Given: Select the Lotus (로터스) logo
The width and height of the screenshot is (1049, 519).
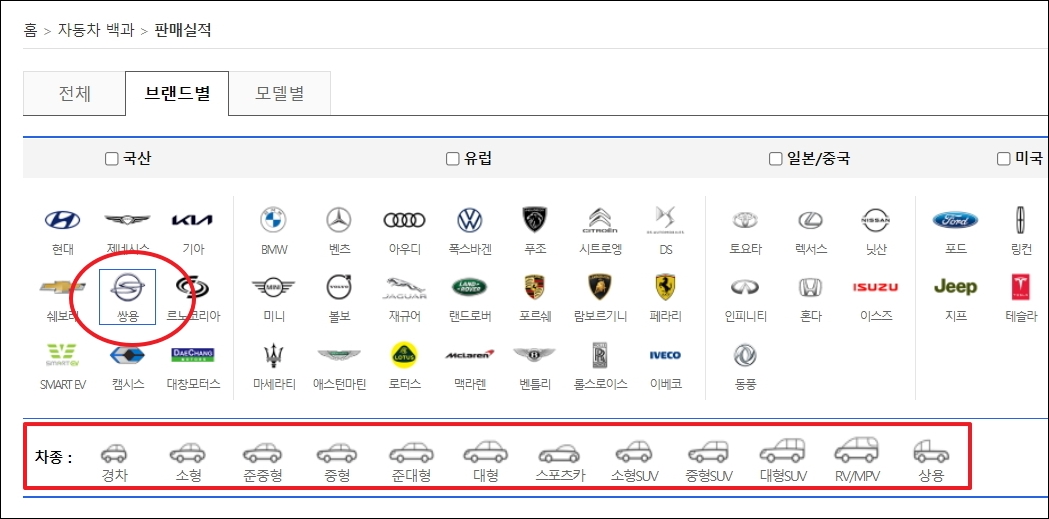Looking at the screenshot, I should pyautogui.click(x=404, y=354).
